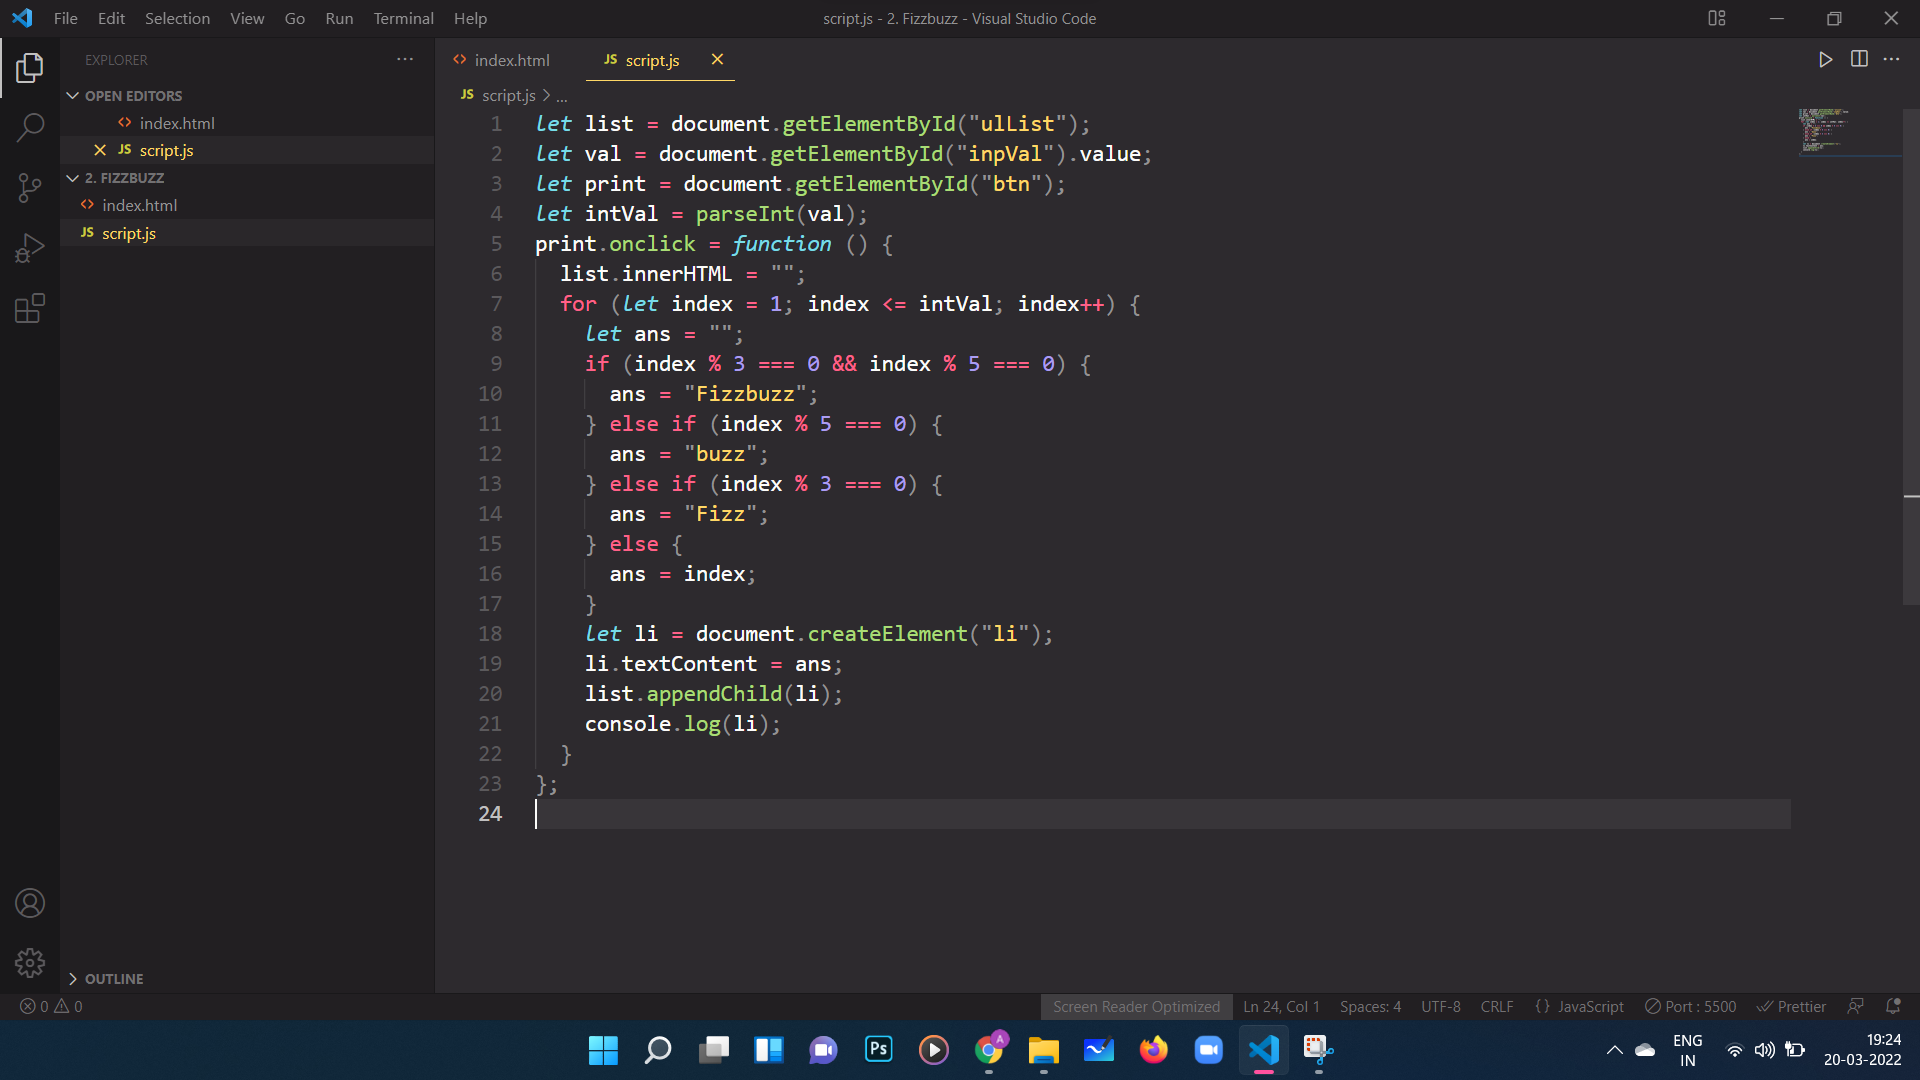Change indentation setting Spaces: 4
Viewport: 1920px width, 1080px height.
(x=1370, y=1006)
